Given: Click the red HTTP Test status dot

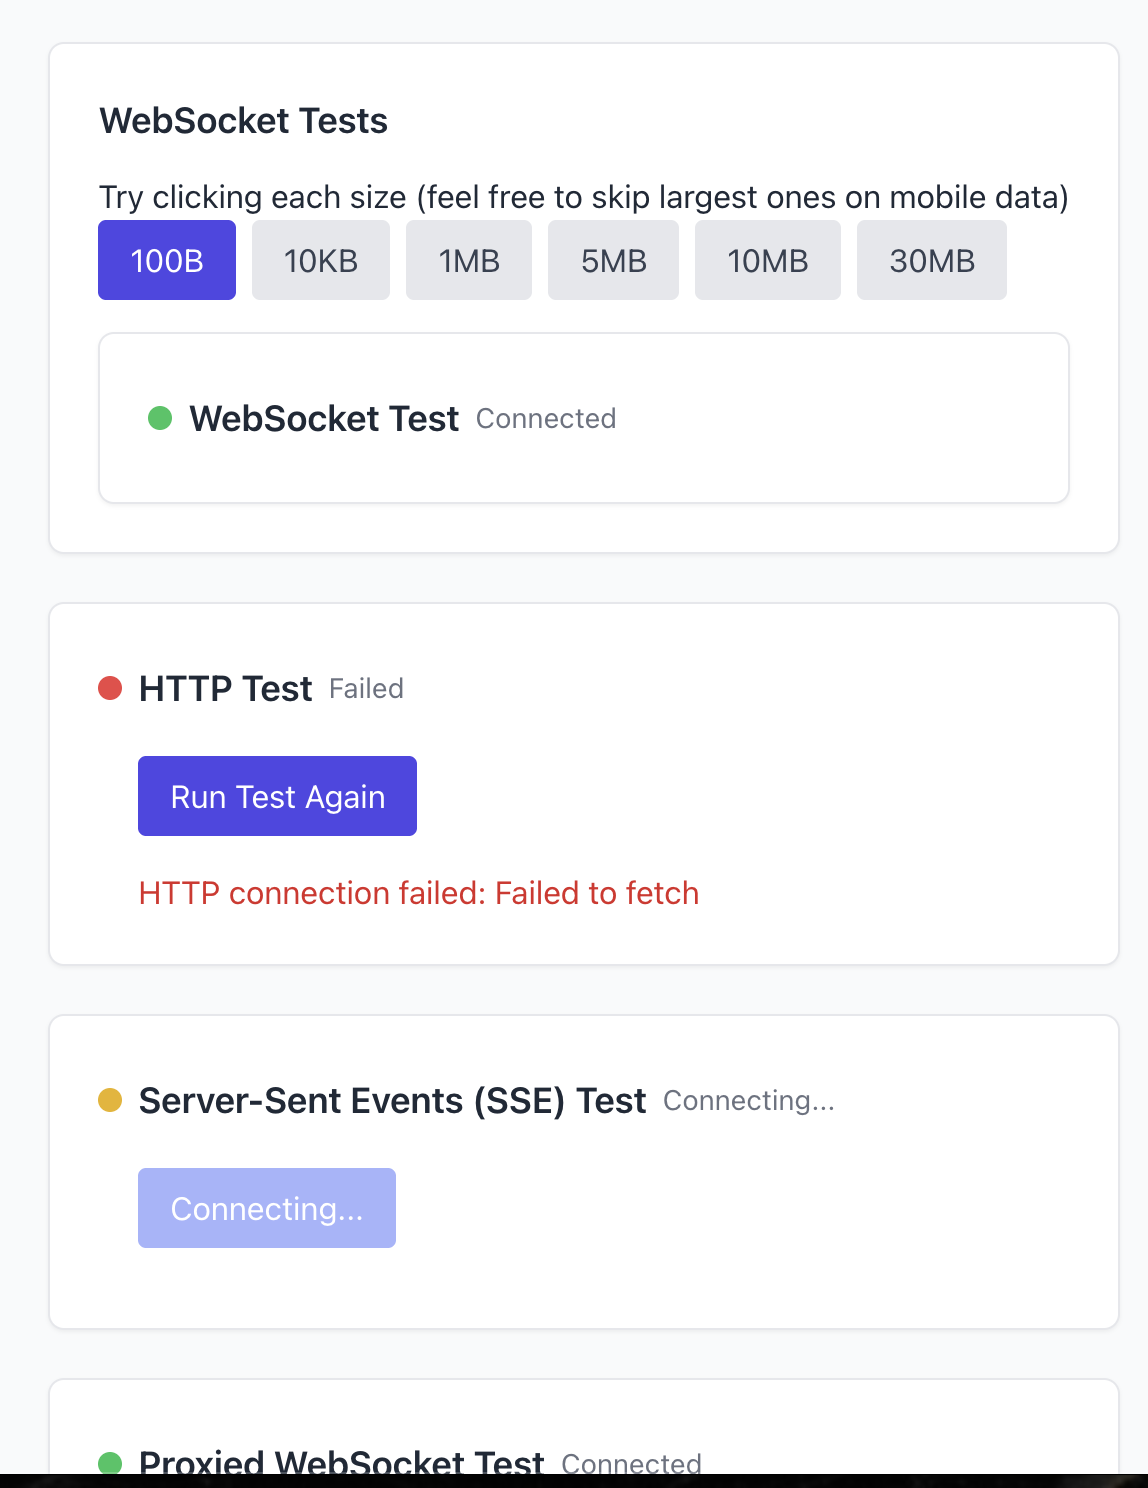Looking at the screenshot, I should [110, 688].
